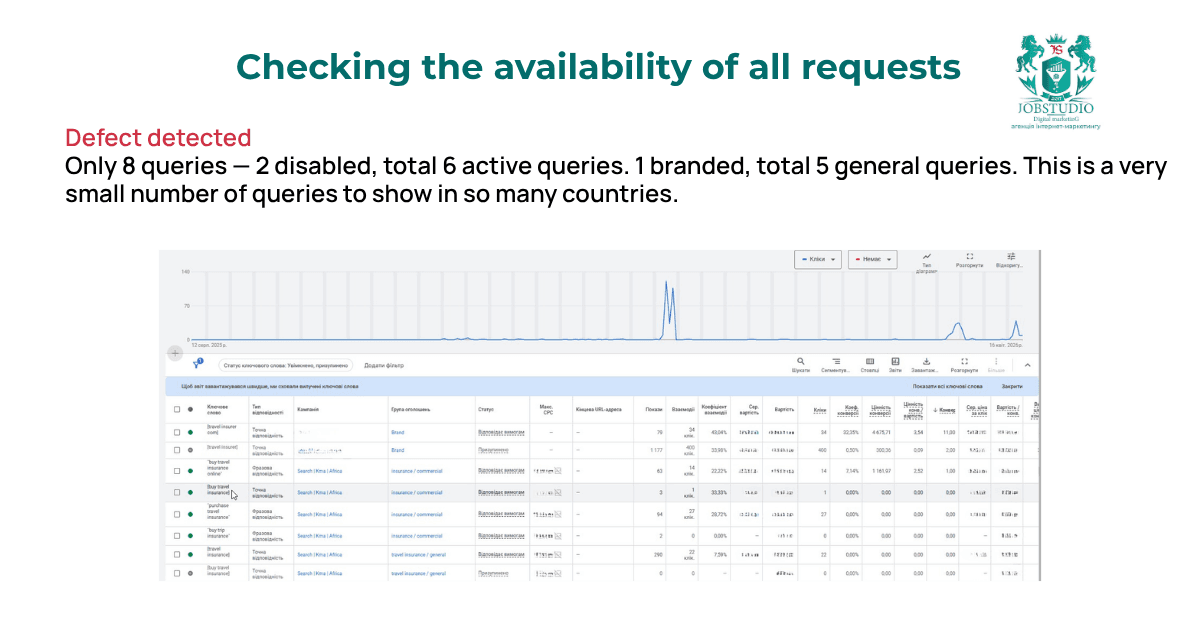Click the round plus button under the chart

pos(175,353)
